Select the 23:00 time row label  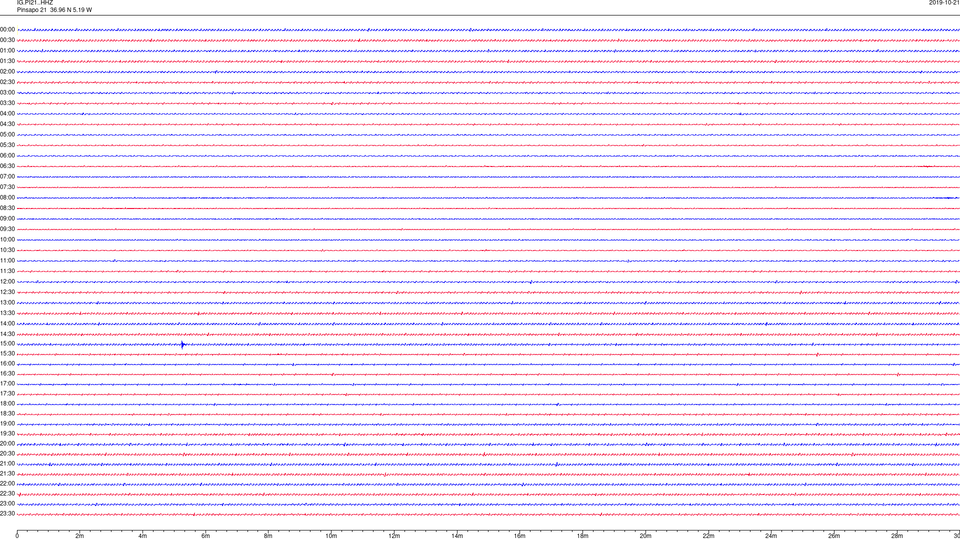7,504
